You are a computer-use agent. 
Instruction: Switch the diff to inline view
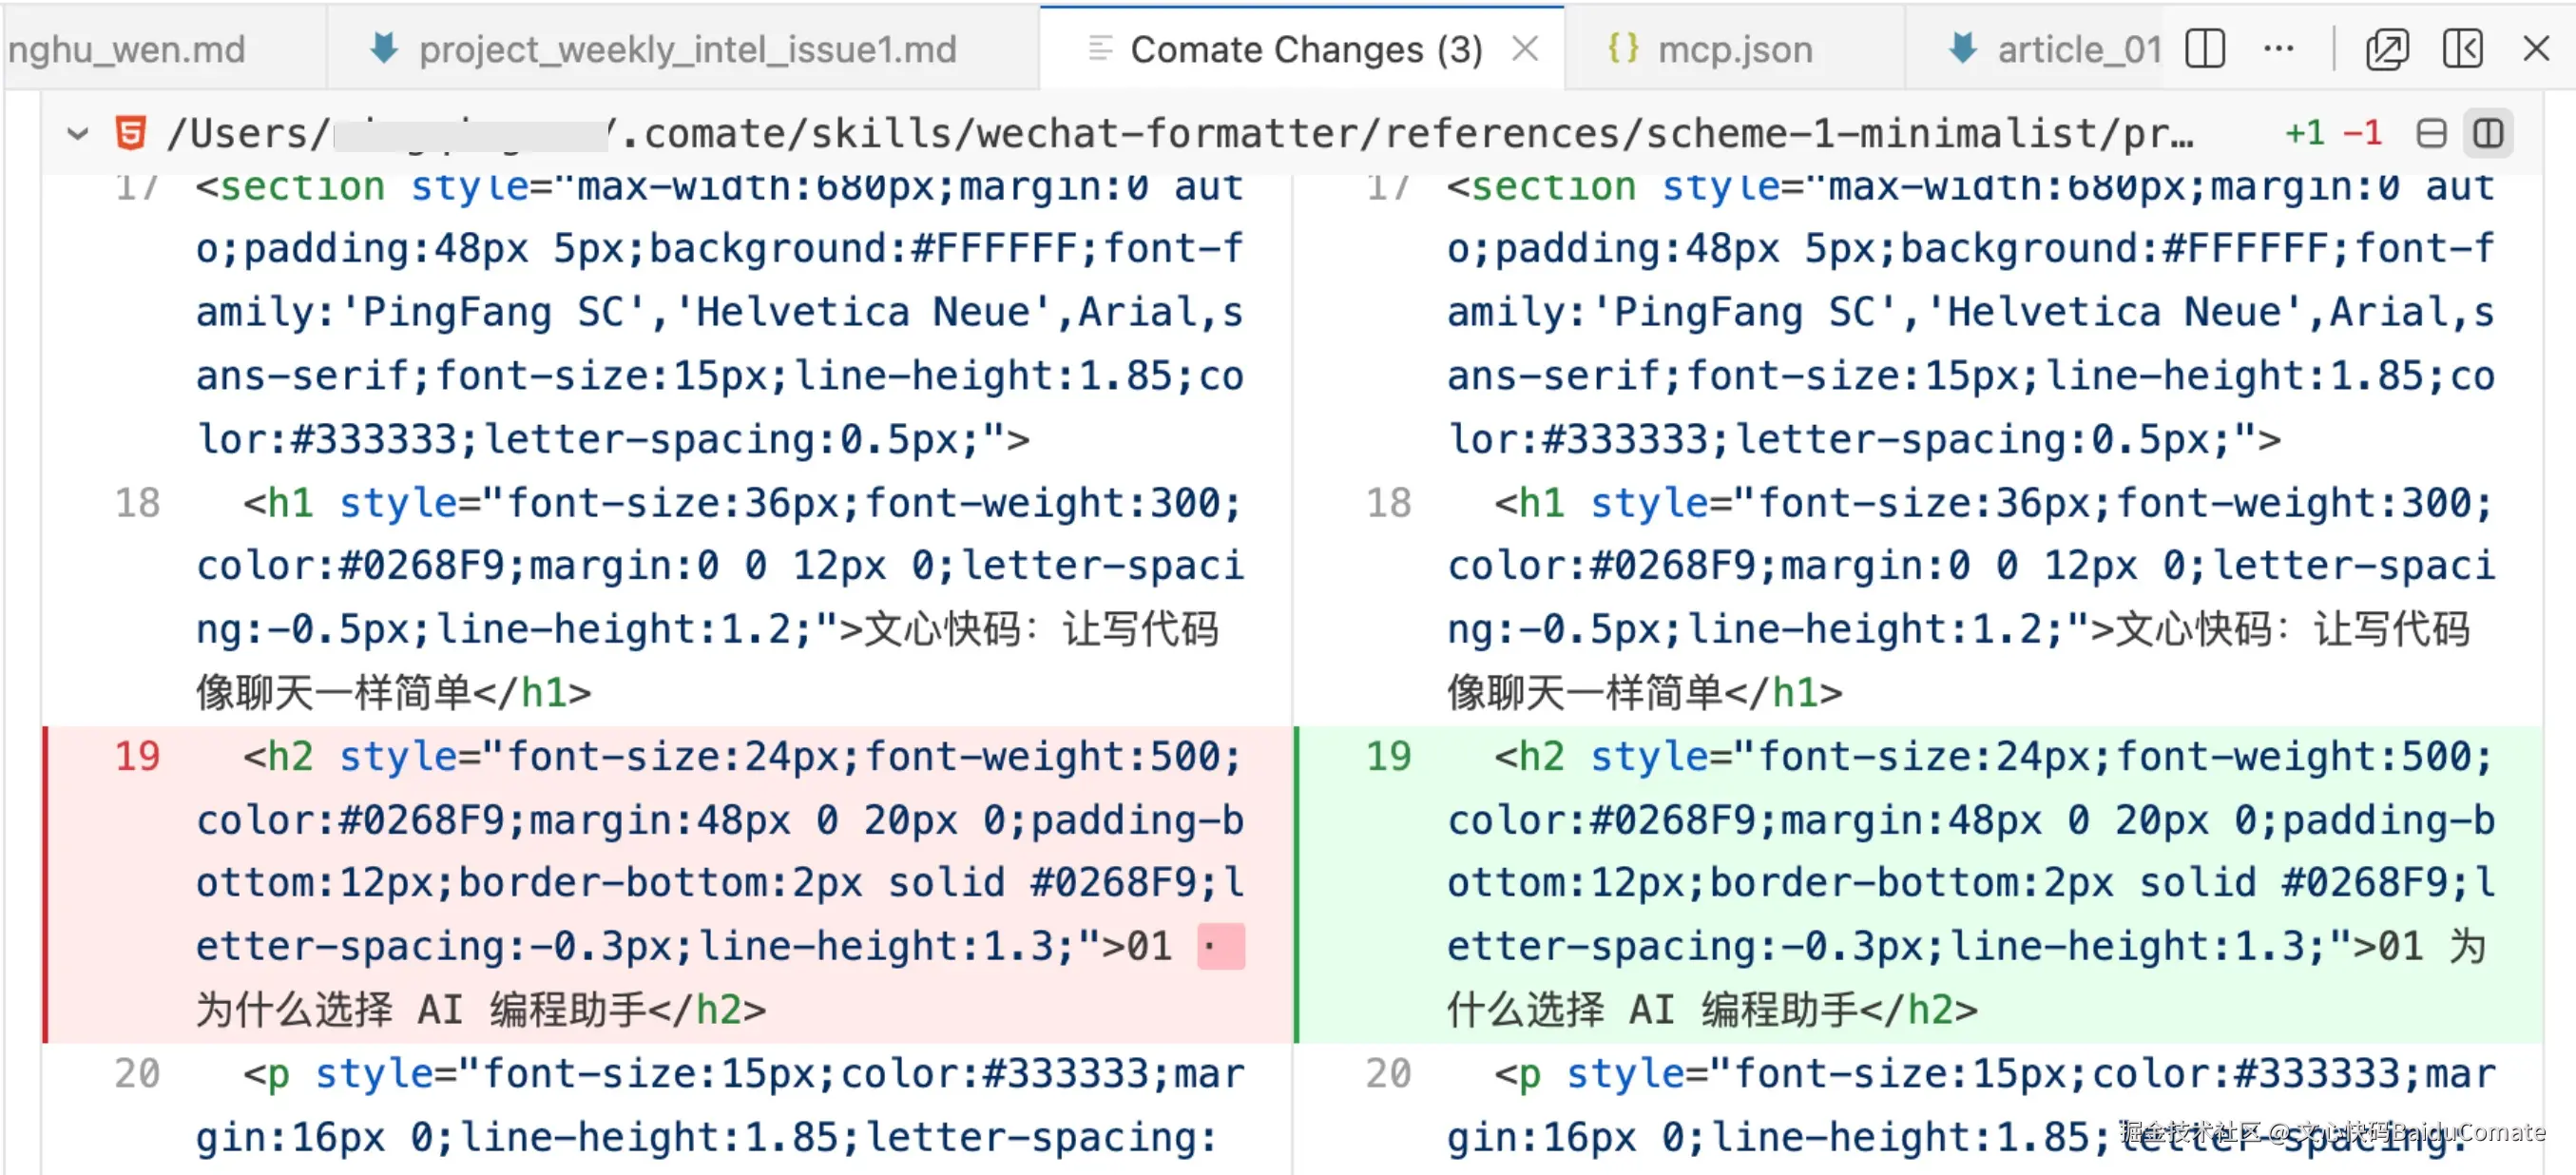click(2431, 133)
